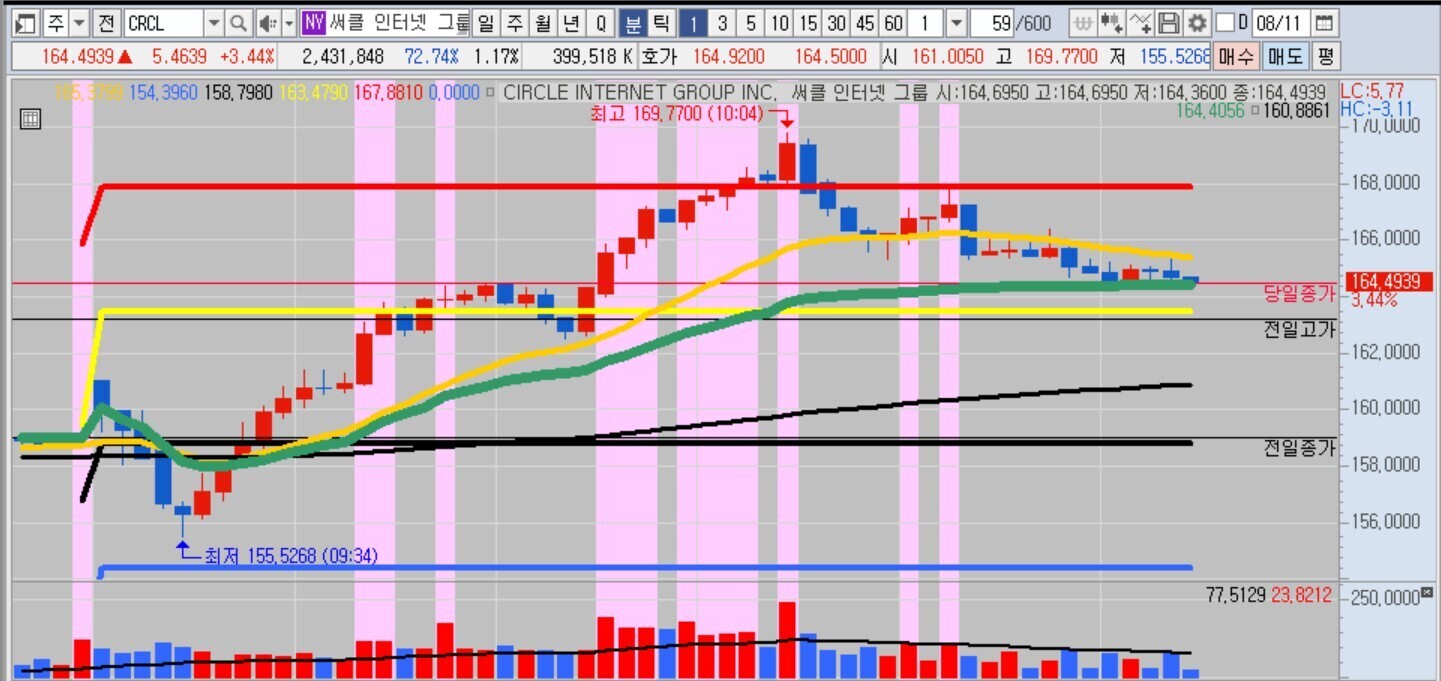1441x681 pixels.
Task: Click the 전일고가 line label
Action: [1300, 329]
